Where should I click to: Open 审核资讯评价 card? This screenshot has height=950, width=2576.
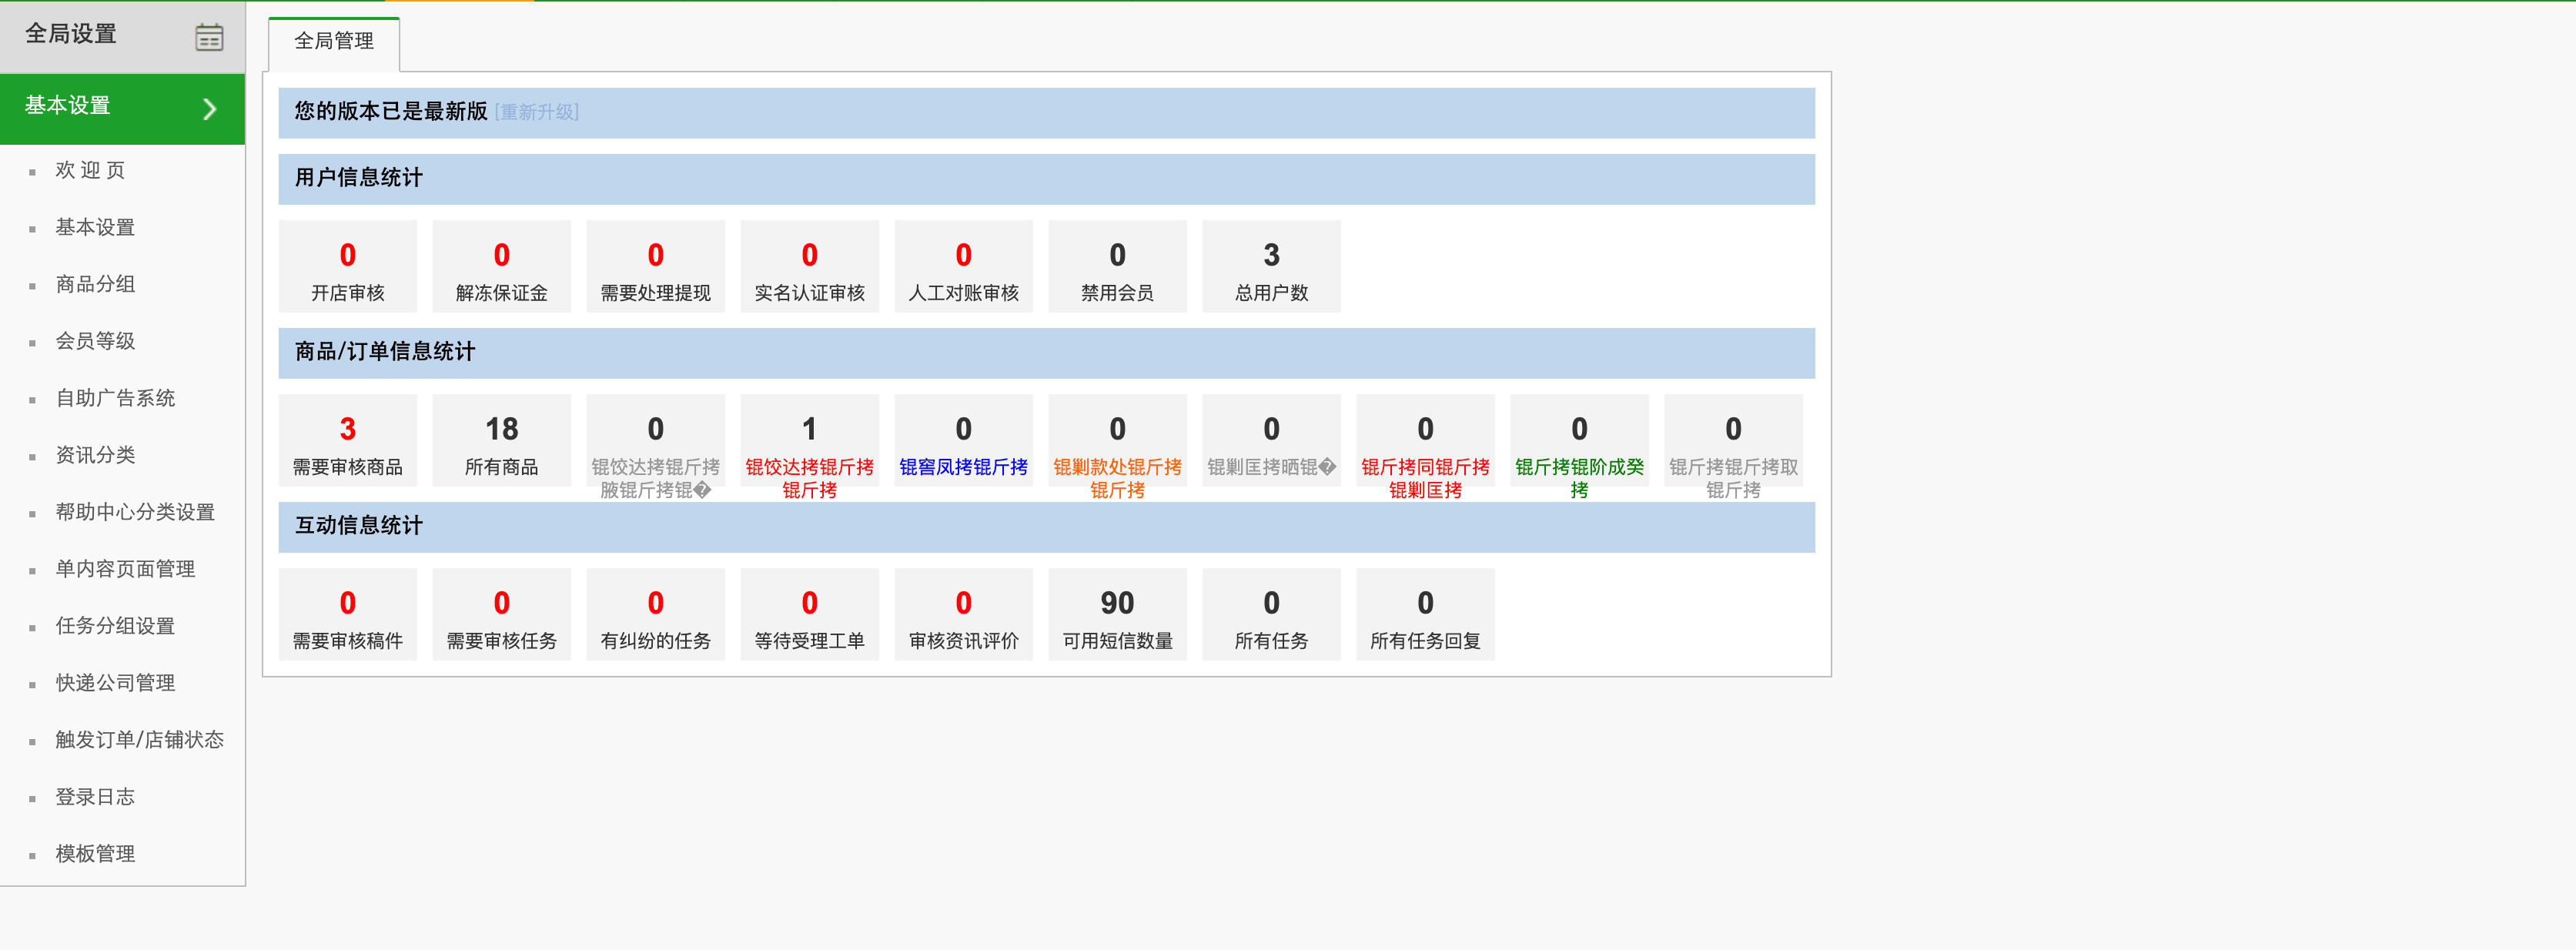(x=964, y=615)
